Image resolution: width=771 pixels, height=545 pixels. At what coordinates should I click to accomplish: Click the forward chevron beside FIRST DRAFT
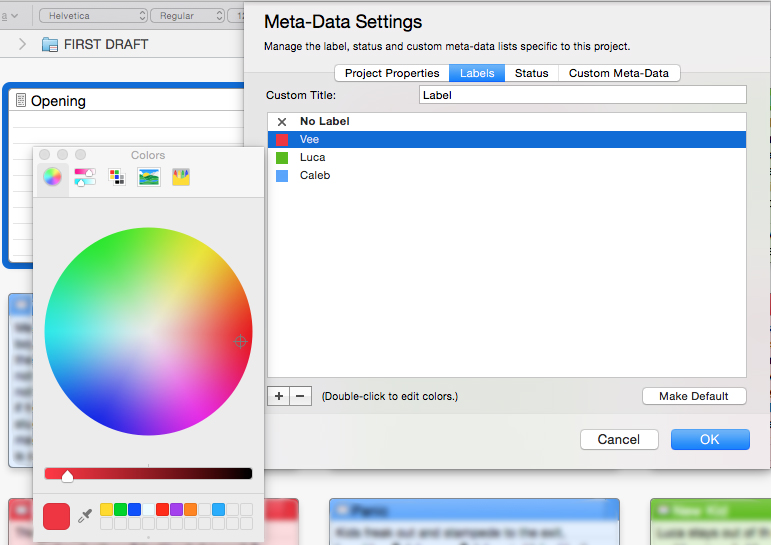[22, 45]
